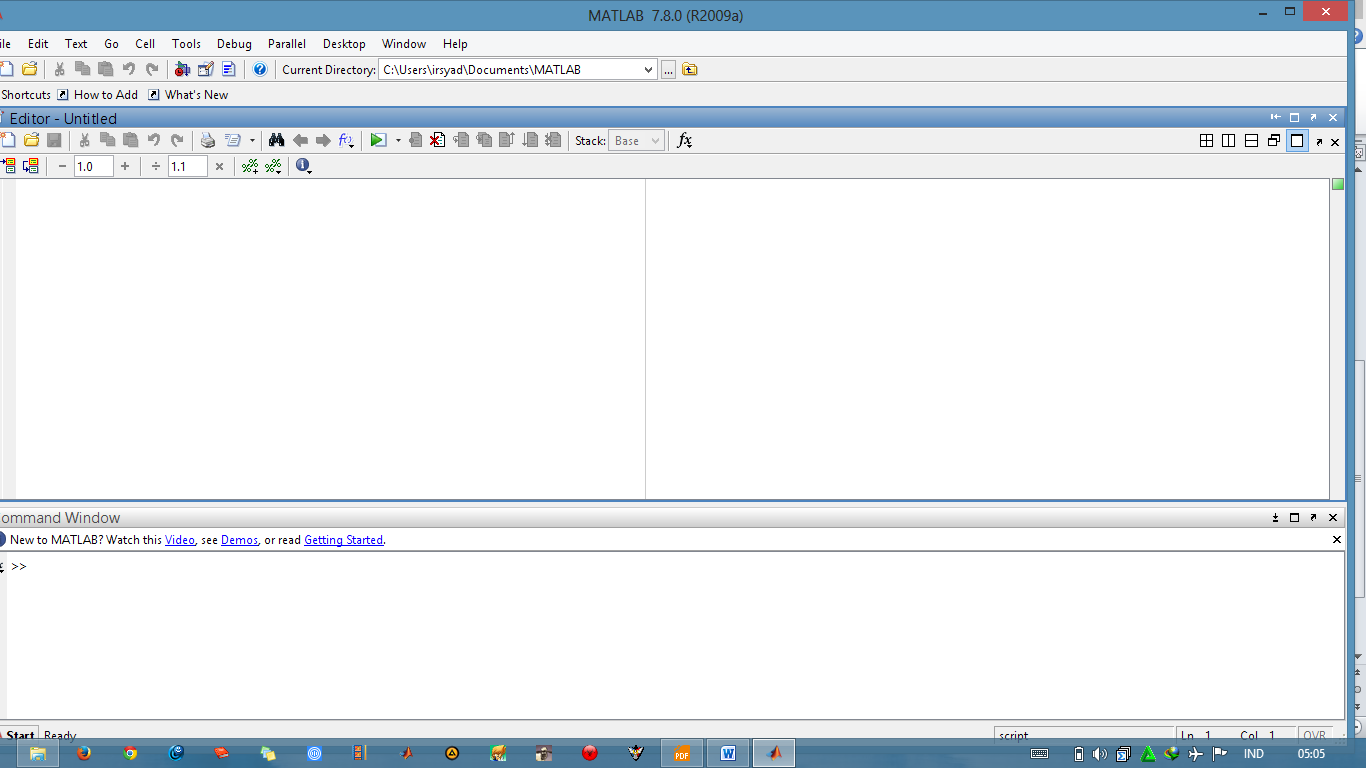Click the debug Step Out icon
1366x768 pixels.
(x=507, y=140)
